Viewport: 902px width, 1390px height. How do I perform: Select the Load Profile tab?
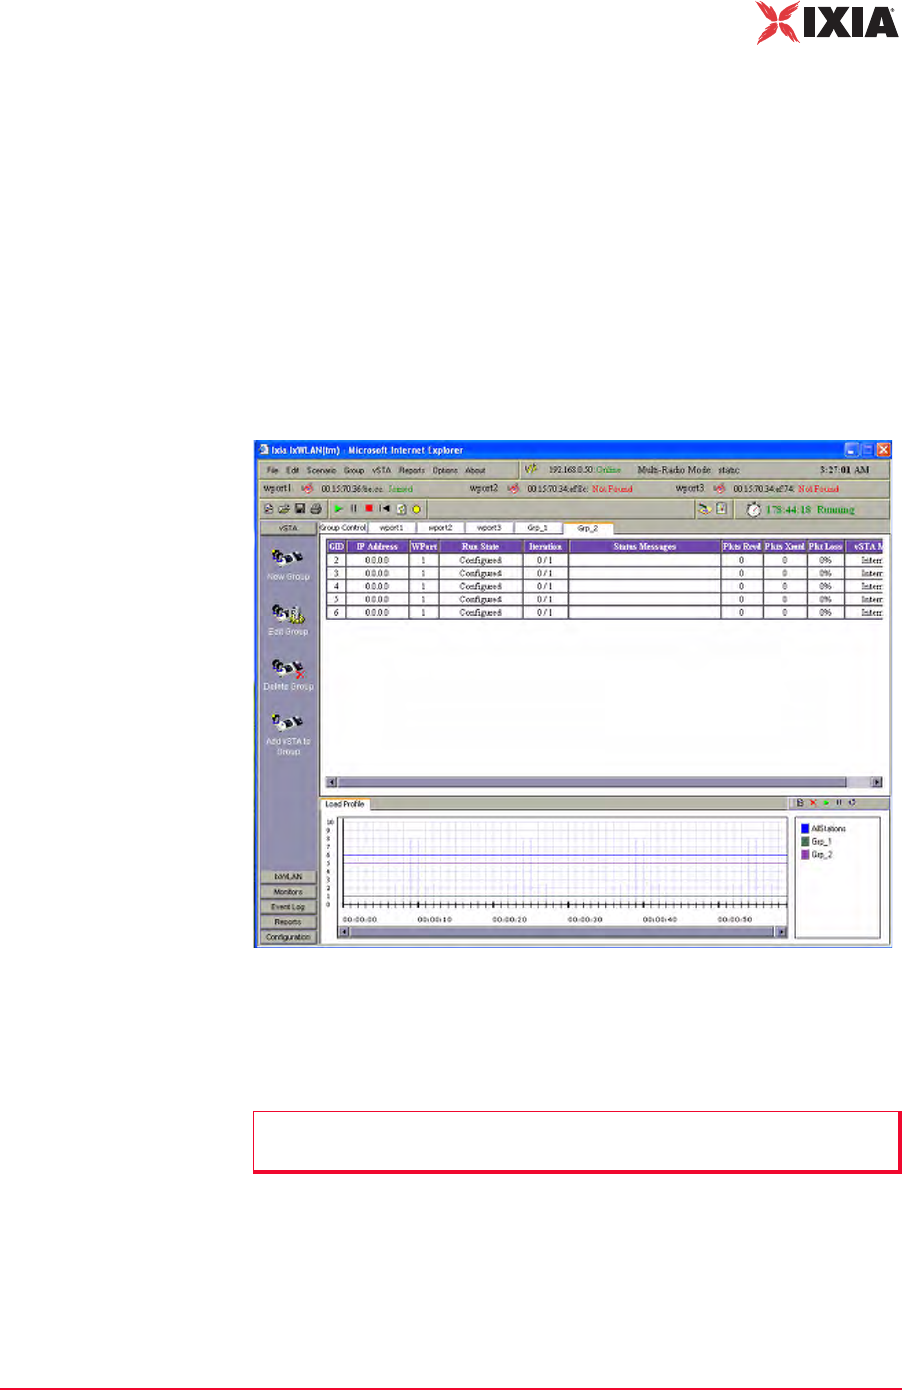pos(345,804)
